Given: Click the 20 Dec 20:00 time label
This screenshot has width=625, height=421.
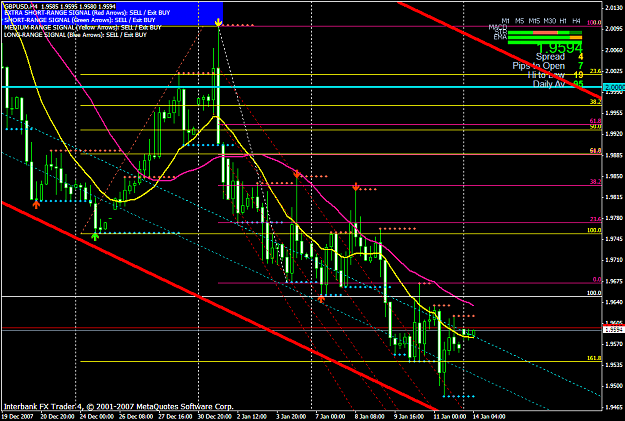Looking at the screenshot, I should point(56,417).
